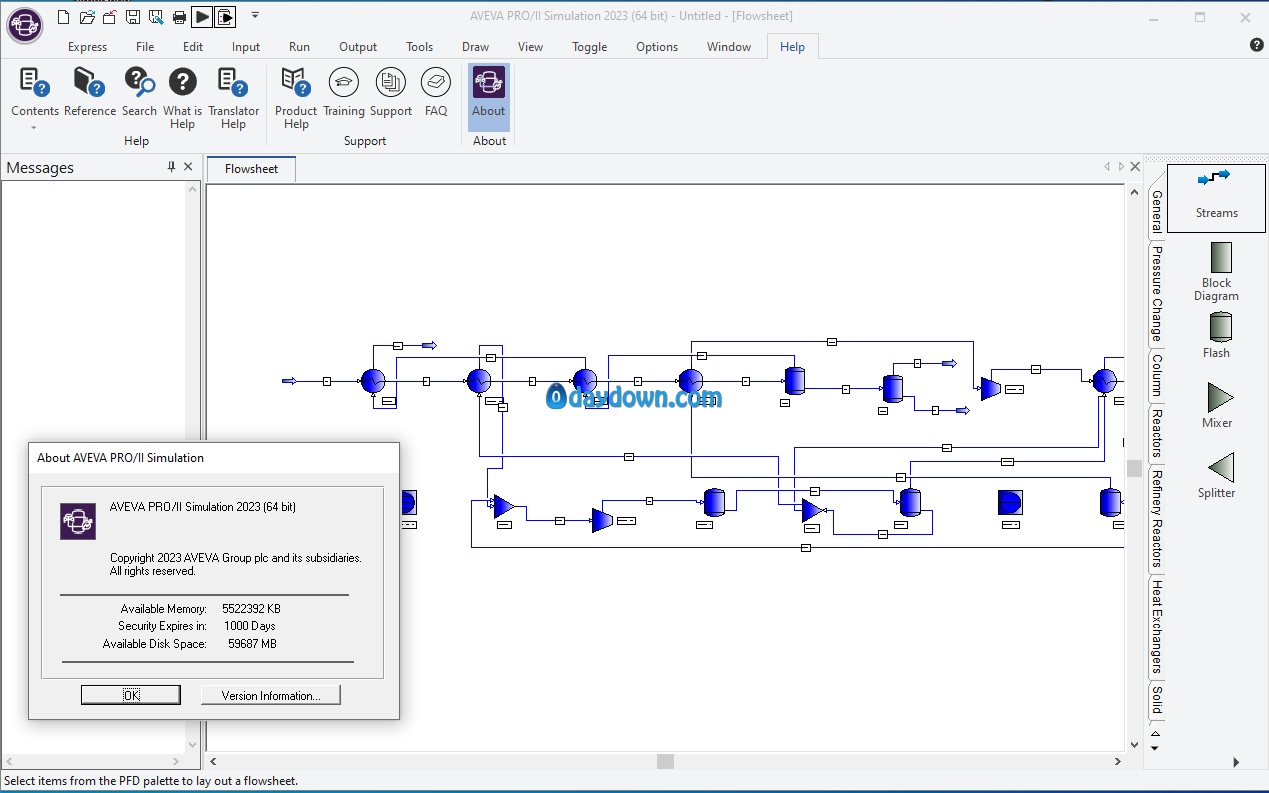The height and width of the screenshot is (793, 1269).
Task: Switch to the Input ribbon tab
Action: coord(246,47)
